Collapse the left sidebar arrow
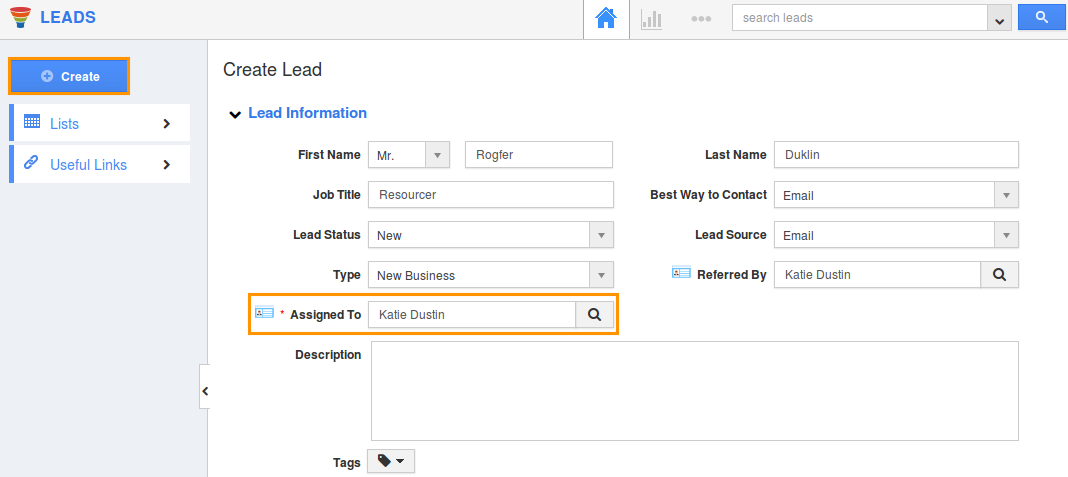Viewport: 1068px width, 477px height. point(204,391)
